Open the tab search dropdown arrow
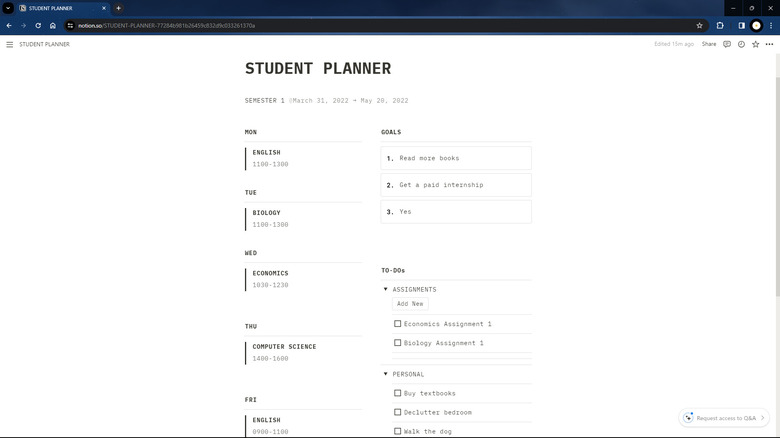The image size is (780, 438). (8, 8)
